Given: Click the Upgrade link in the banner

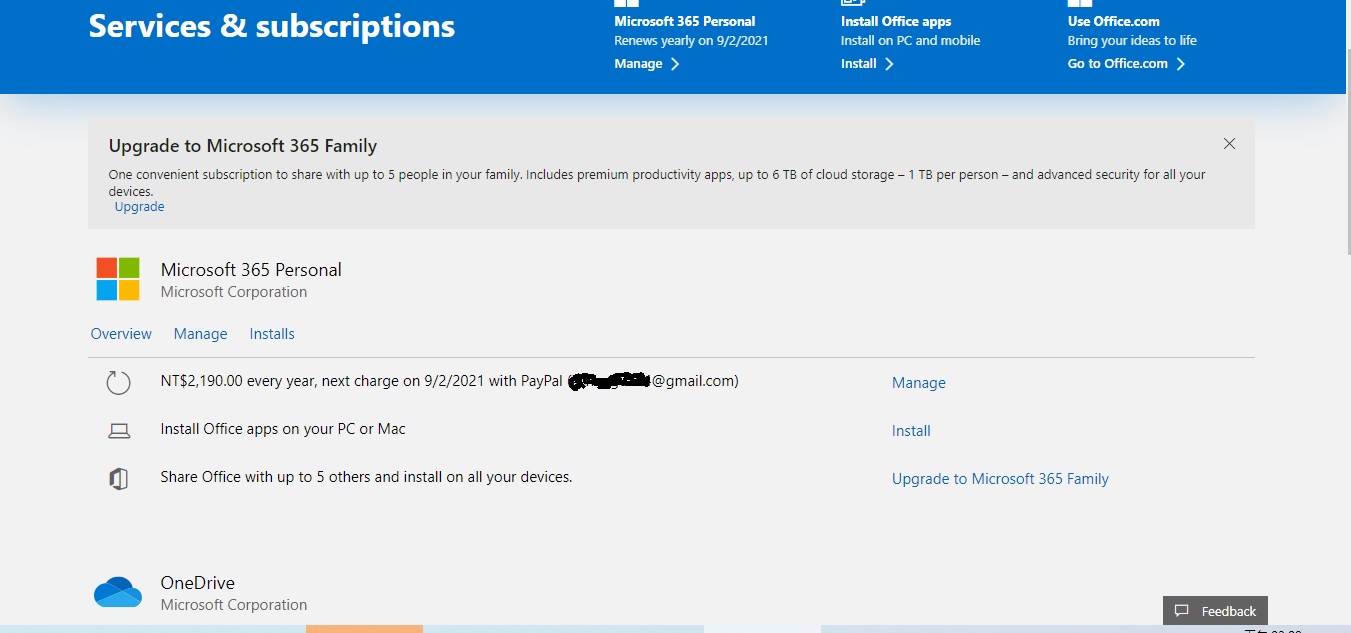Looking at the screenshot, I should pyautogui.click(x=139, y=207).
